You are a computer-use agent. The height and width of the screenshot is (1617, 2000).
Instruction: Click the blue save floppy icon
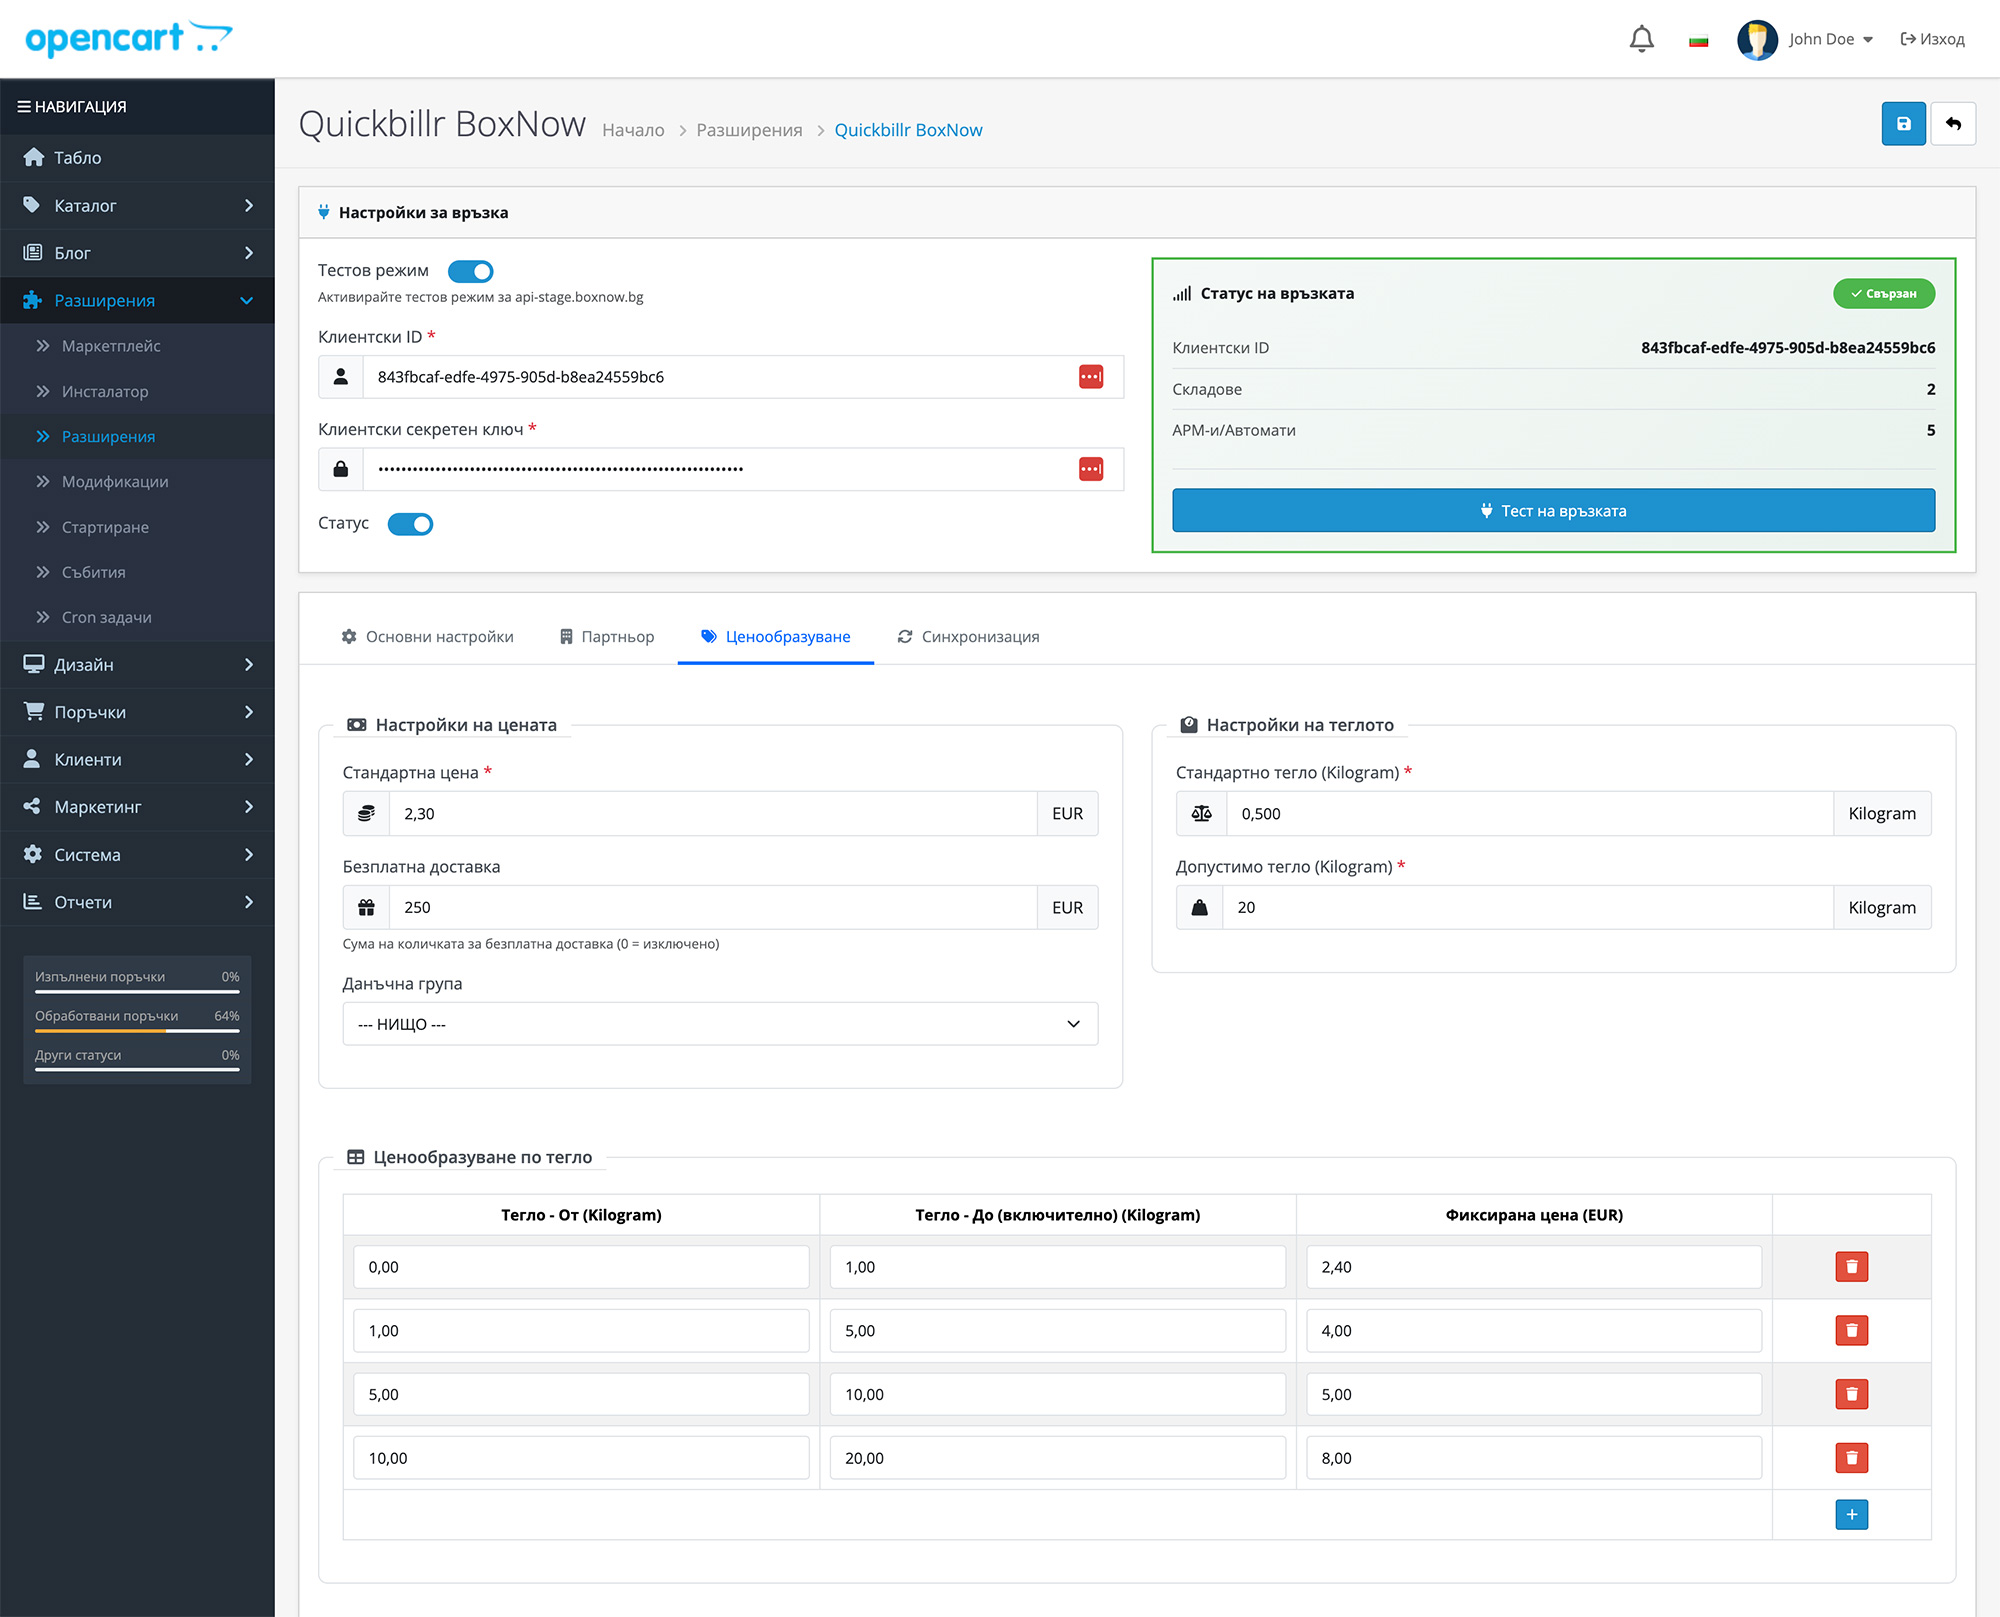point(1903,124)
